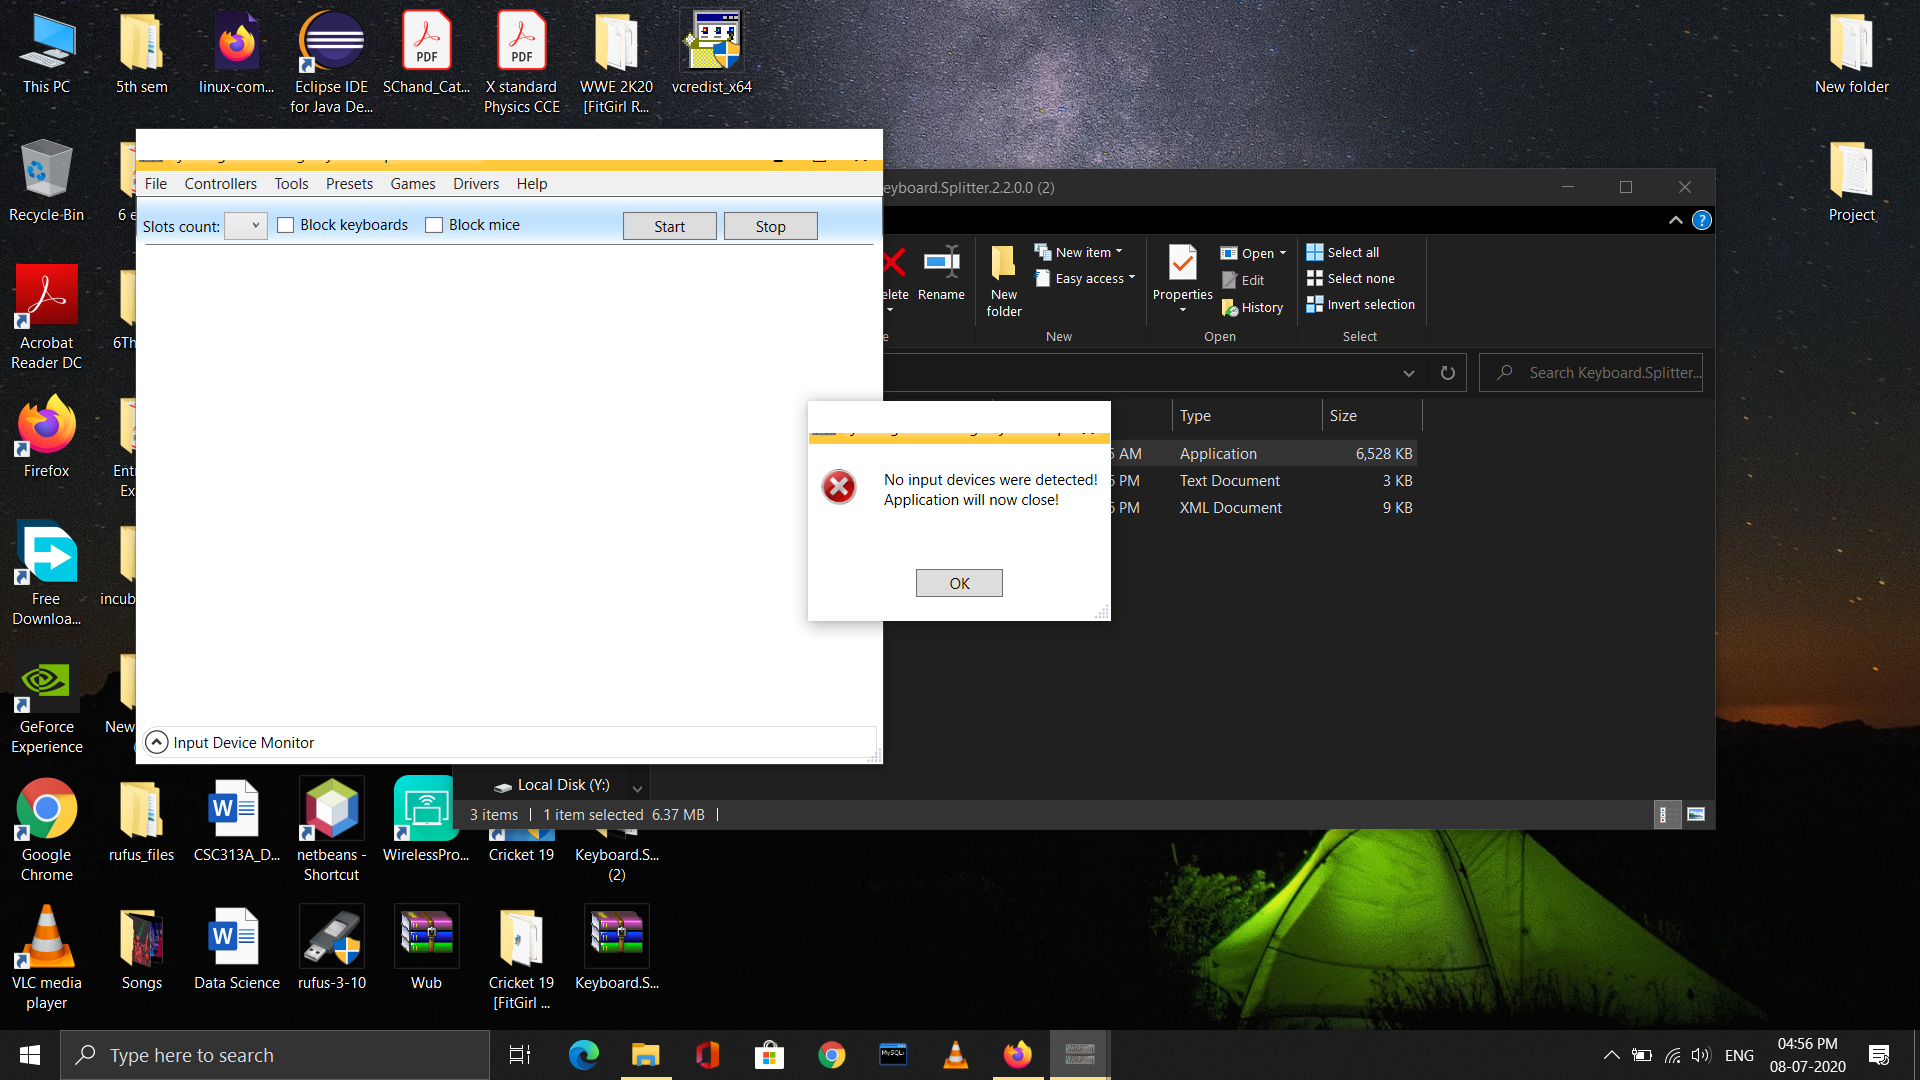The image size is (1920, 1080).
Task: Launch Google Chrome from the taskbar
Action: coord(831,1054)
